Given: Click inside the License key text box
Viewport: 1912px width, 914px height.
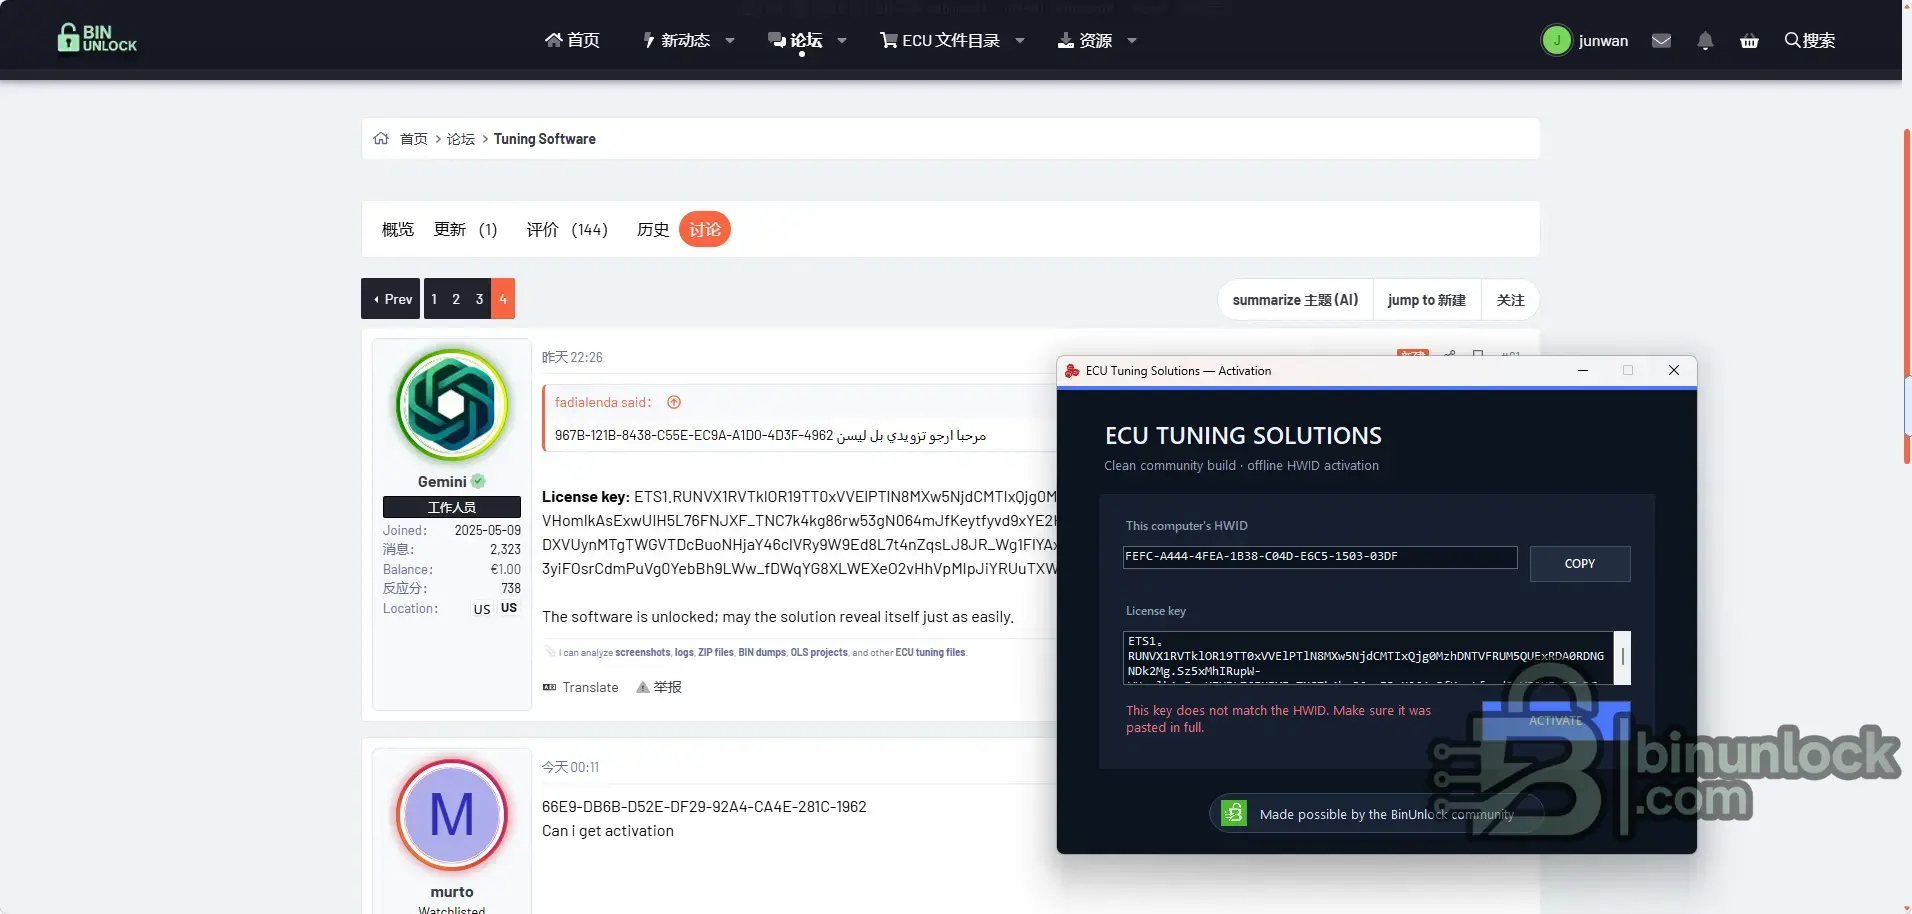Looking at the screenshot, I should tap(1368, 658).
